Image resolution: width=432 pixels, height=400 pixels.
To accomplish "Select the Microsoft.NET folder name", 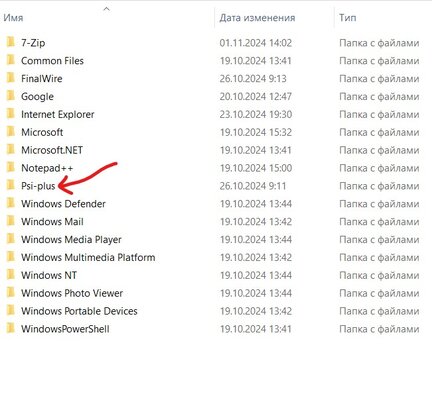I will tap(52, 150).
